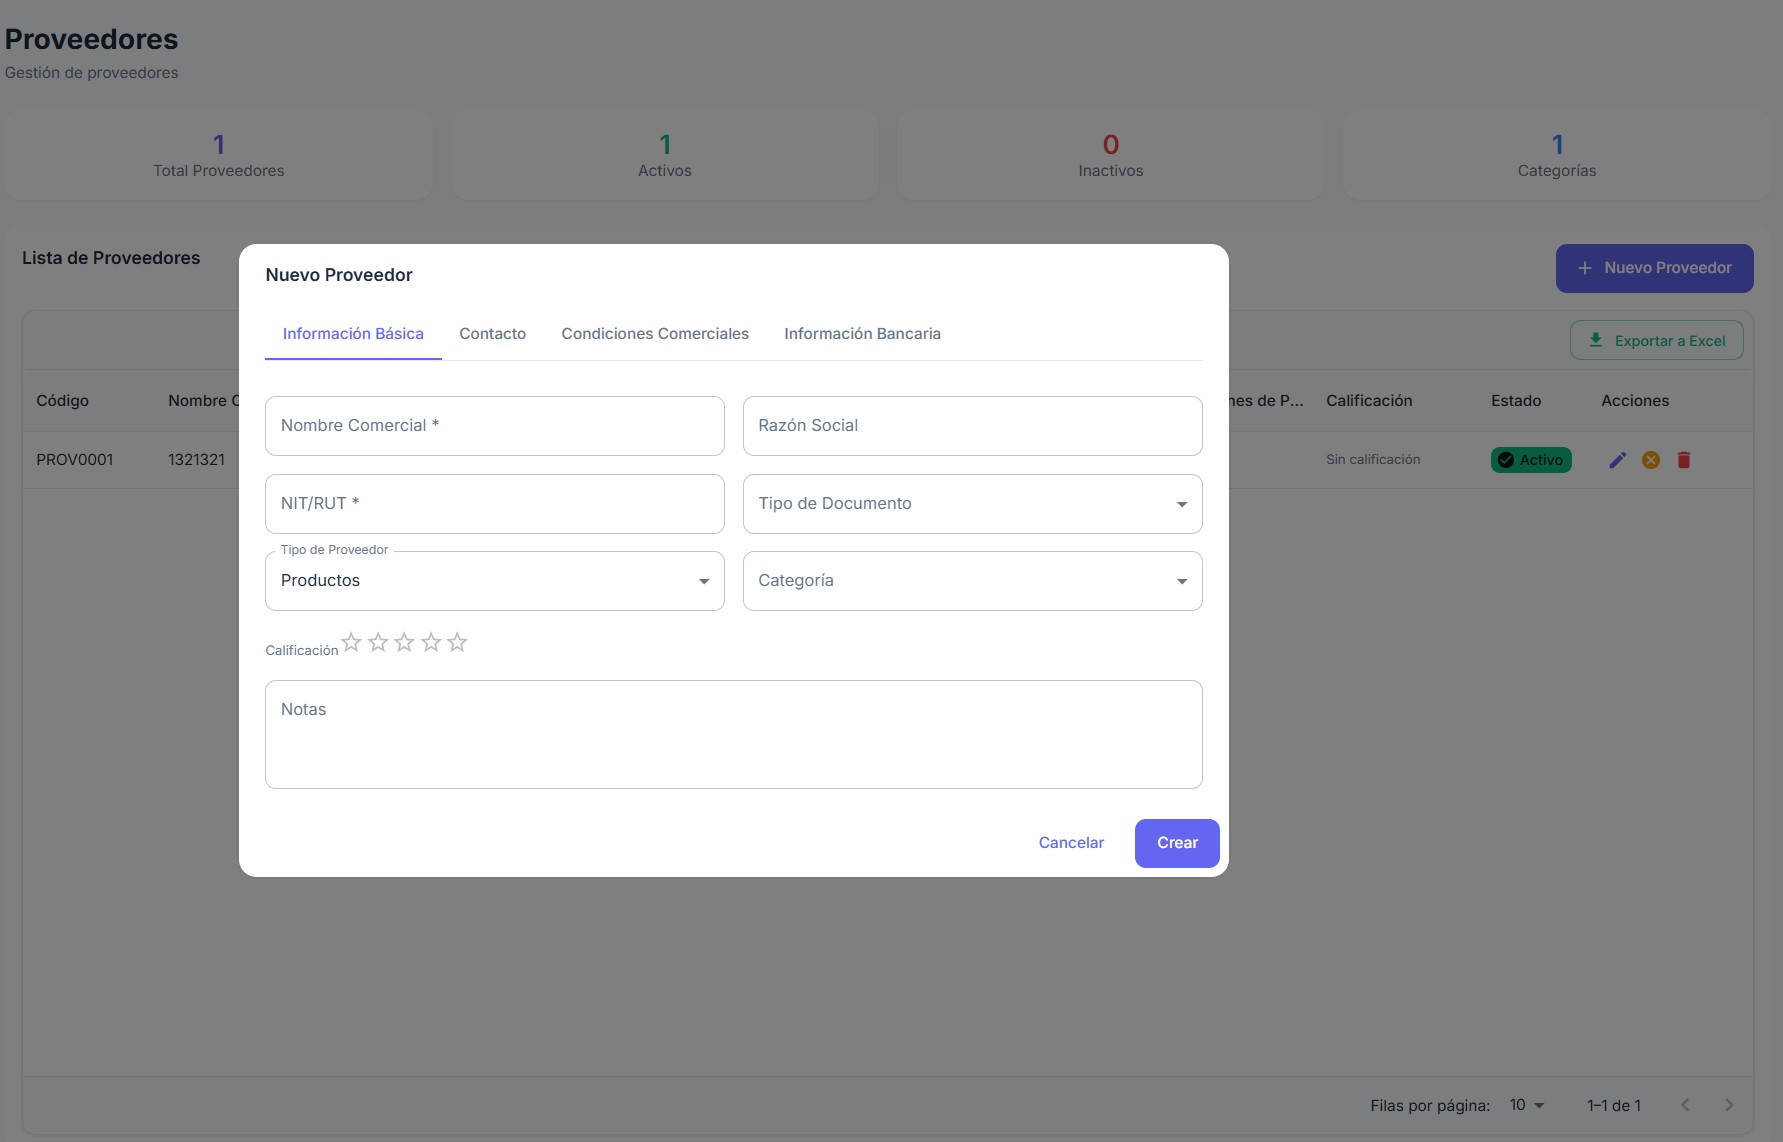1783x1142 pixels.
Task: Click the orange deactivate icon for PROV0001
Action: pos(1651,460)
